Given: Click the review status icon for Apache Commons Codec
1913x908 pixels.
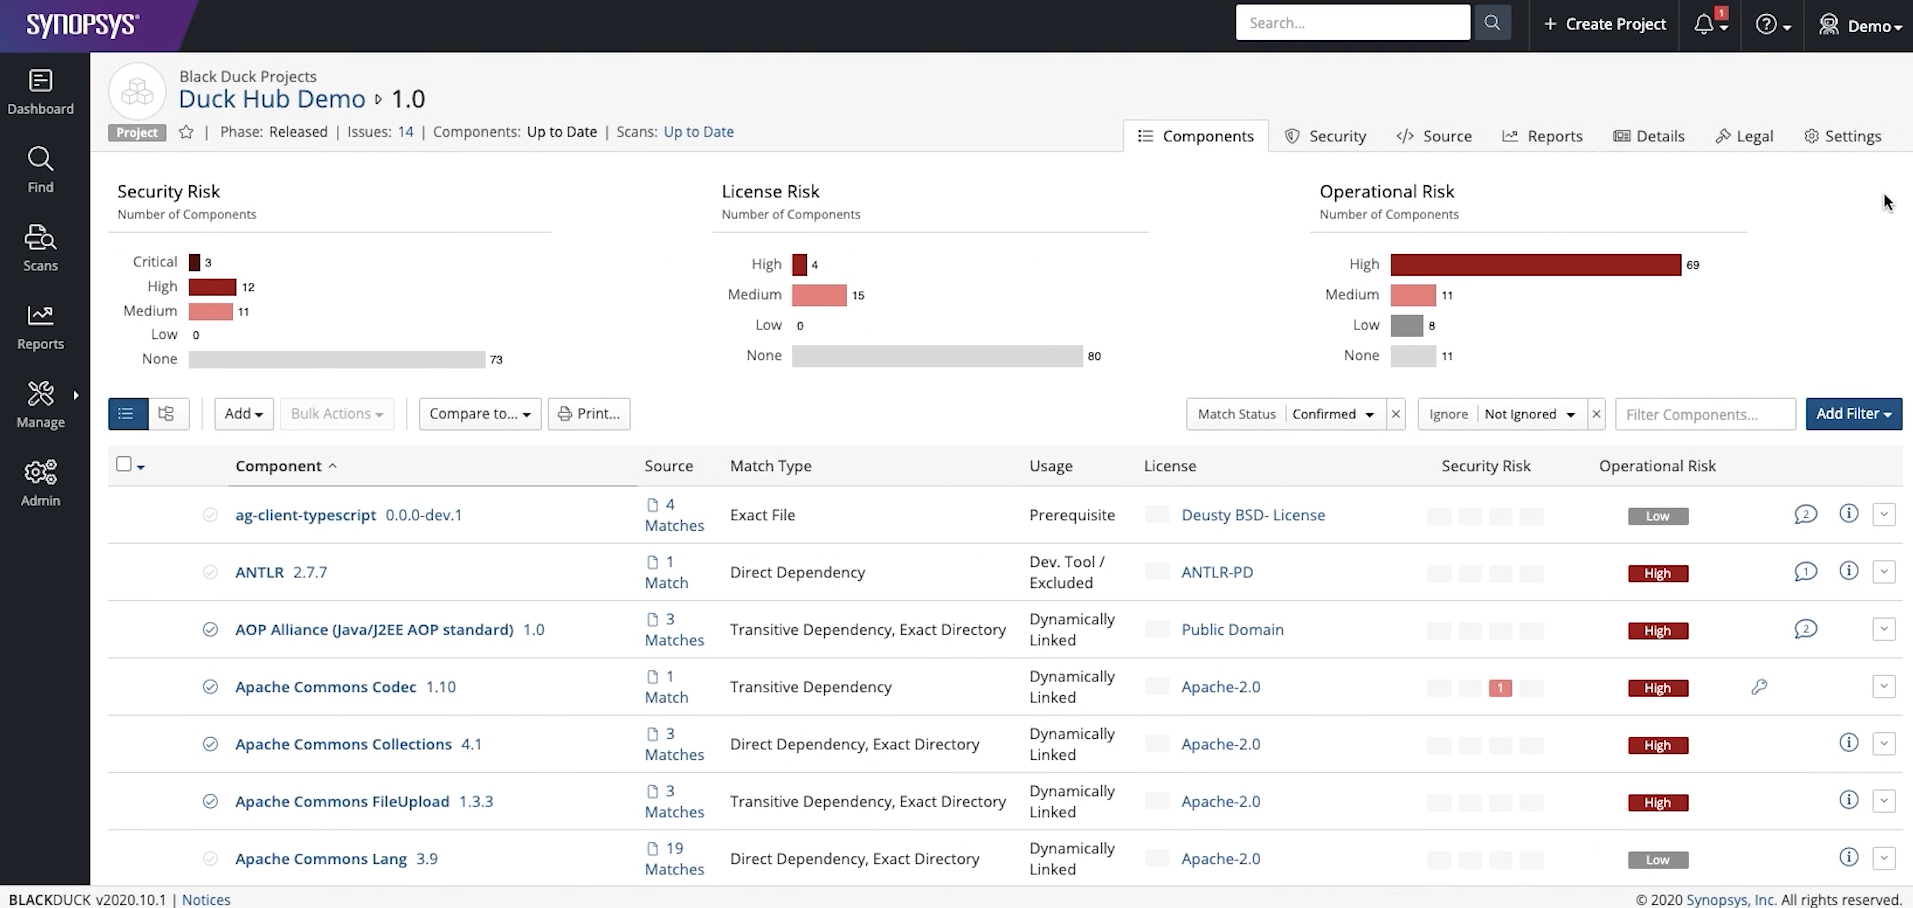Looking at the screenshot, I should point(210,687).
